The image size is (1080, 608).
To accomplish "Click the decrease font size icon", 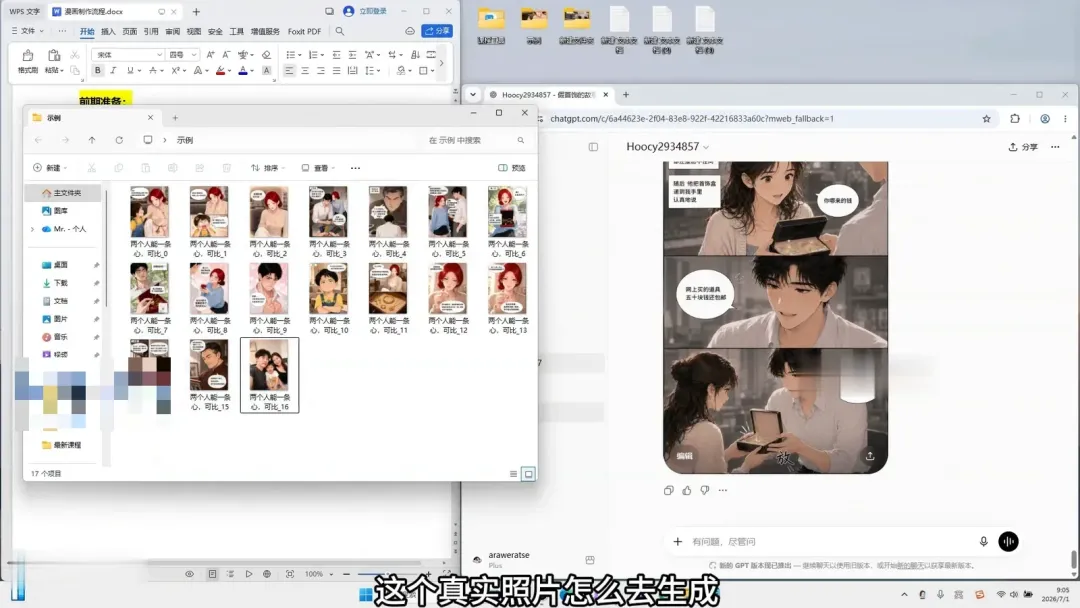I will (x=226, y=54).
